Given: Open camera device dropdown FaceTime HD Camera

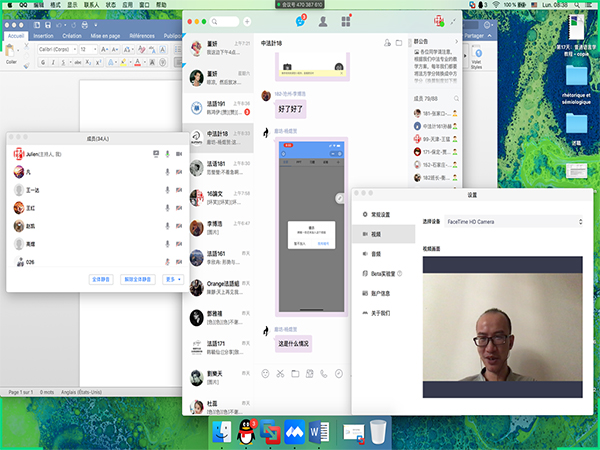Looking at the screenshot, I should pos(514,222).
